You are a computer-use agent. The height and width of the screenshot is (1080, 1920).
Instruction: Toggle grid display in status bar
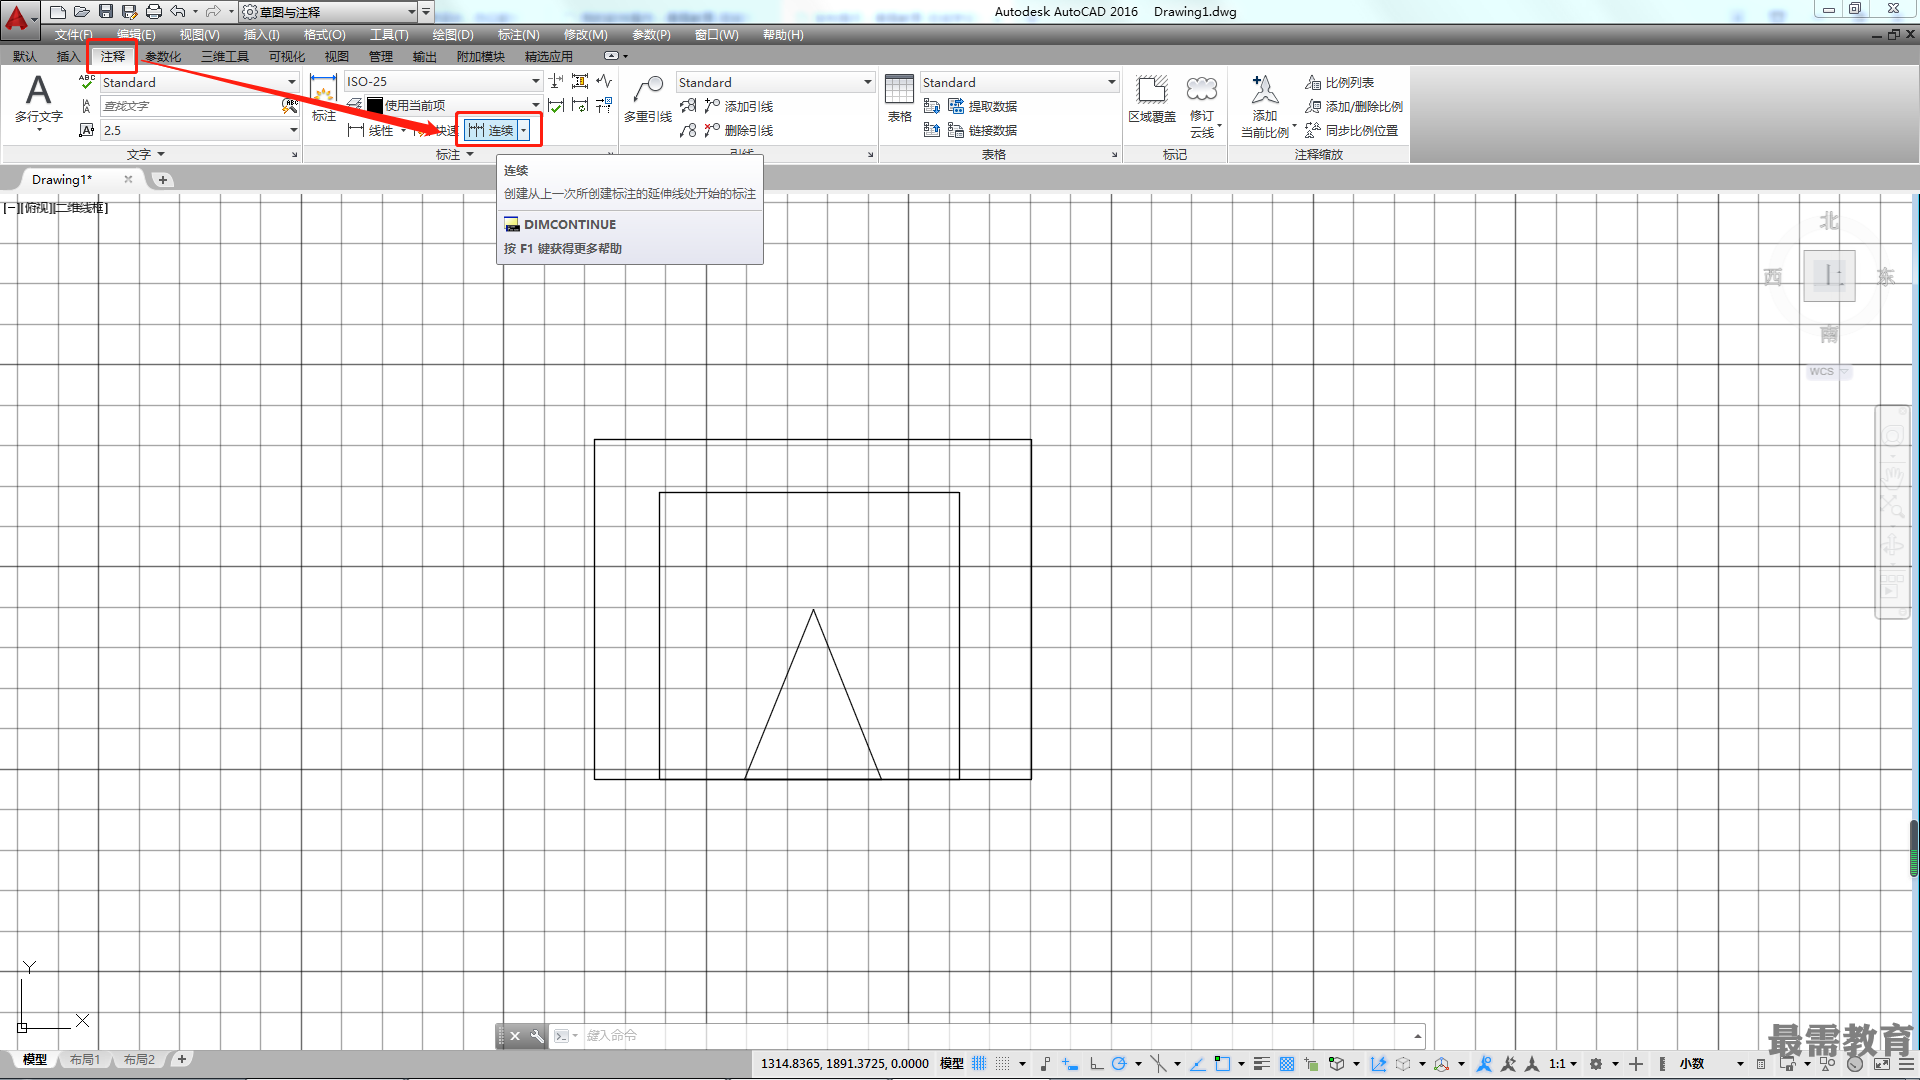click(979, 1064)
